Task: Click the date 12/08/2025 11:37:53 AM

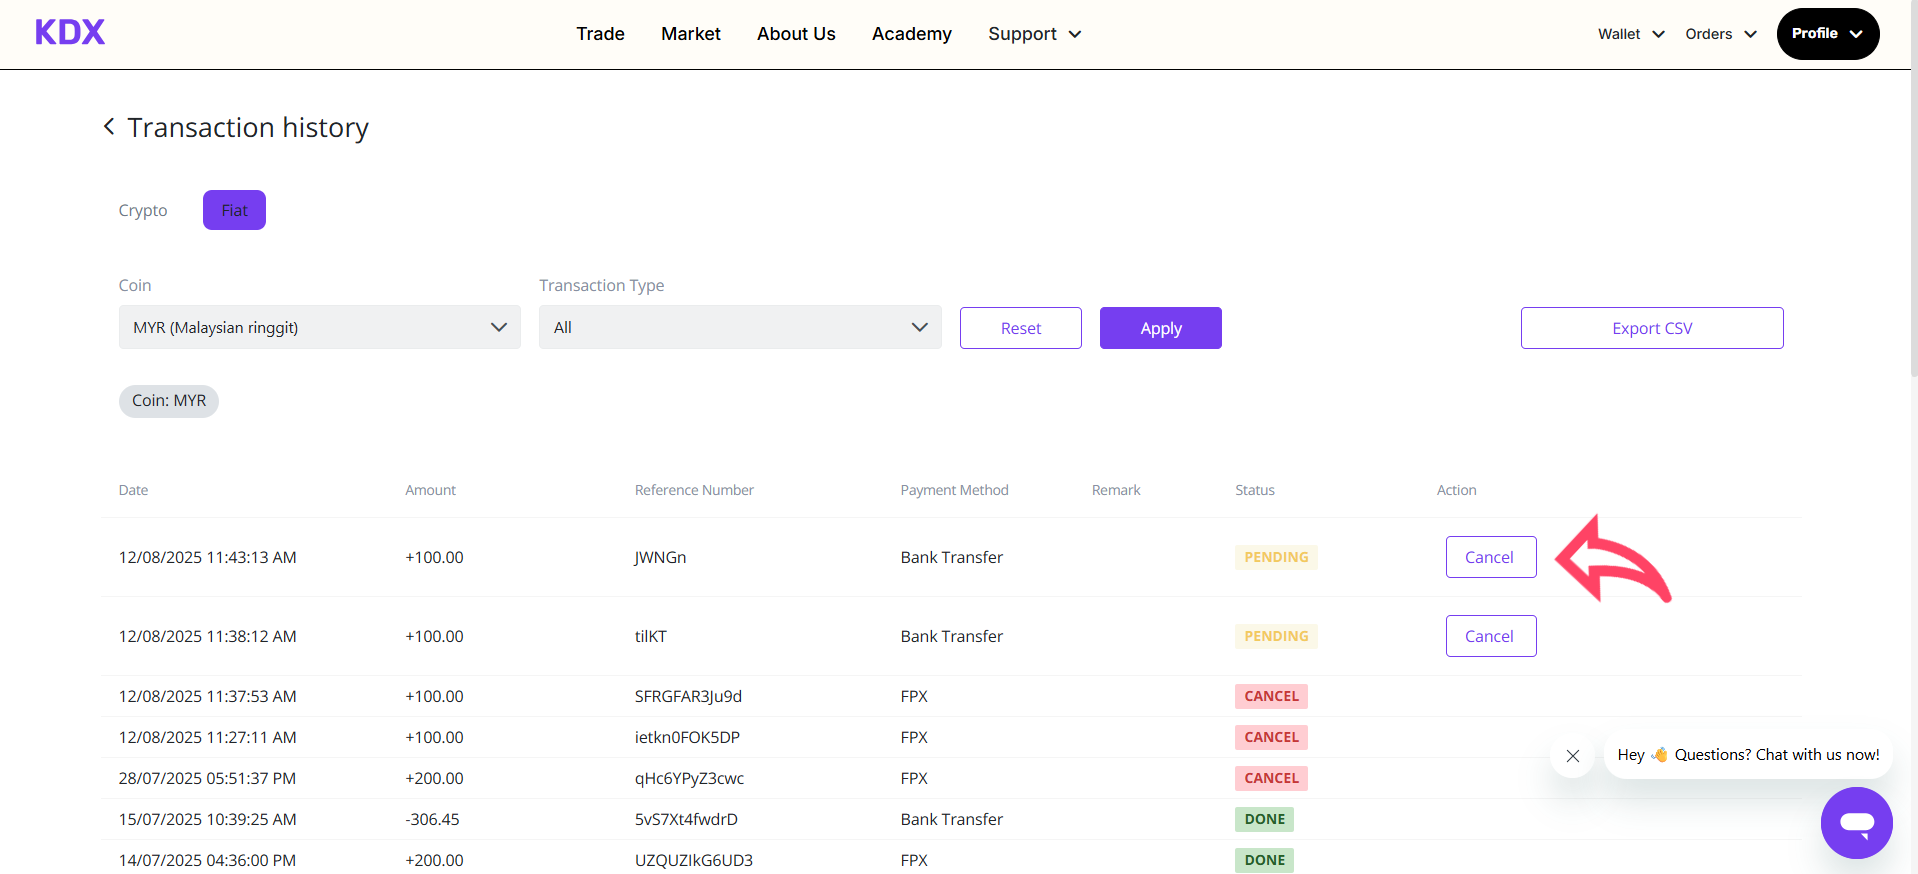Action: tap(207, 696)
